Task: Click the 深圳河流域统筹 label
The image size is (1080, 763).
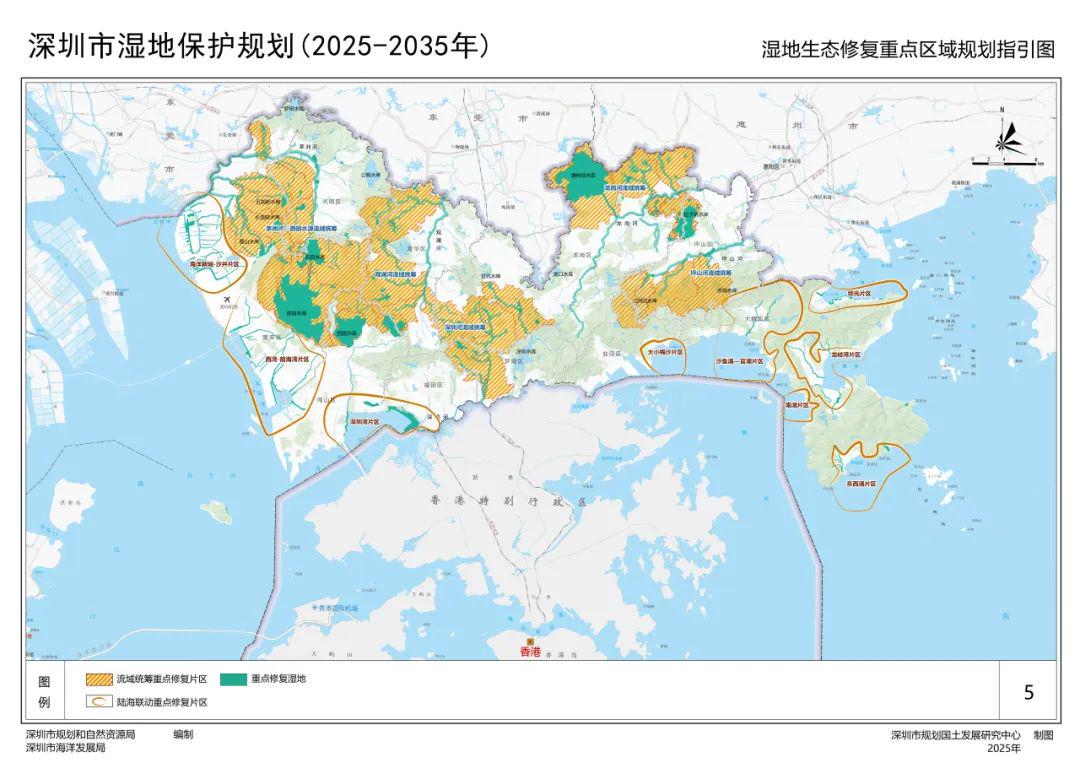Action: tap(465, 327)
